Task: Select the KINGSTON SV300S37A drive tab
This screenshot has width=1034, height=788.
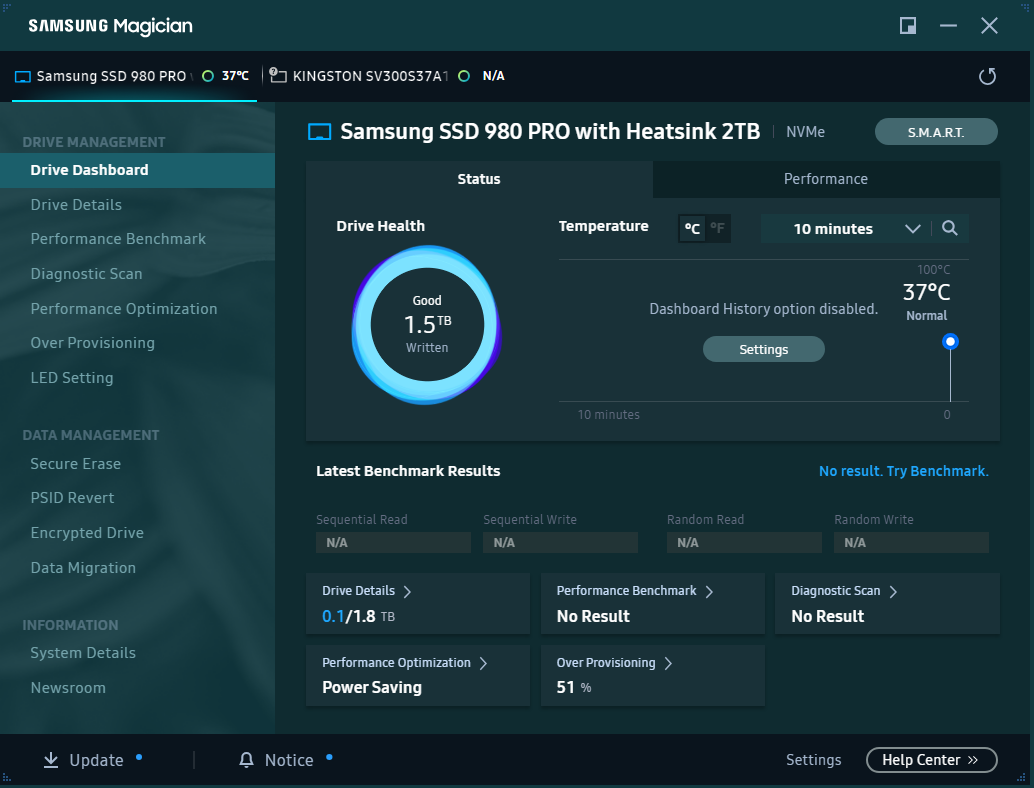Action: click(390, 76)
